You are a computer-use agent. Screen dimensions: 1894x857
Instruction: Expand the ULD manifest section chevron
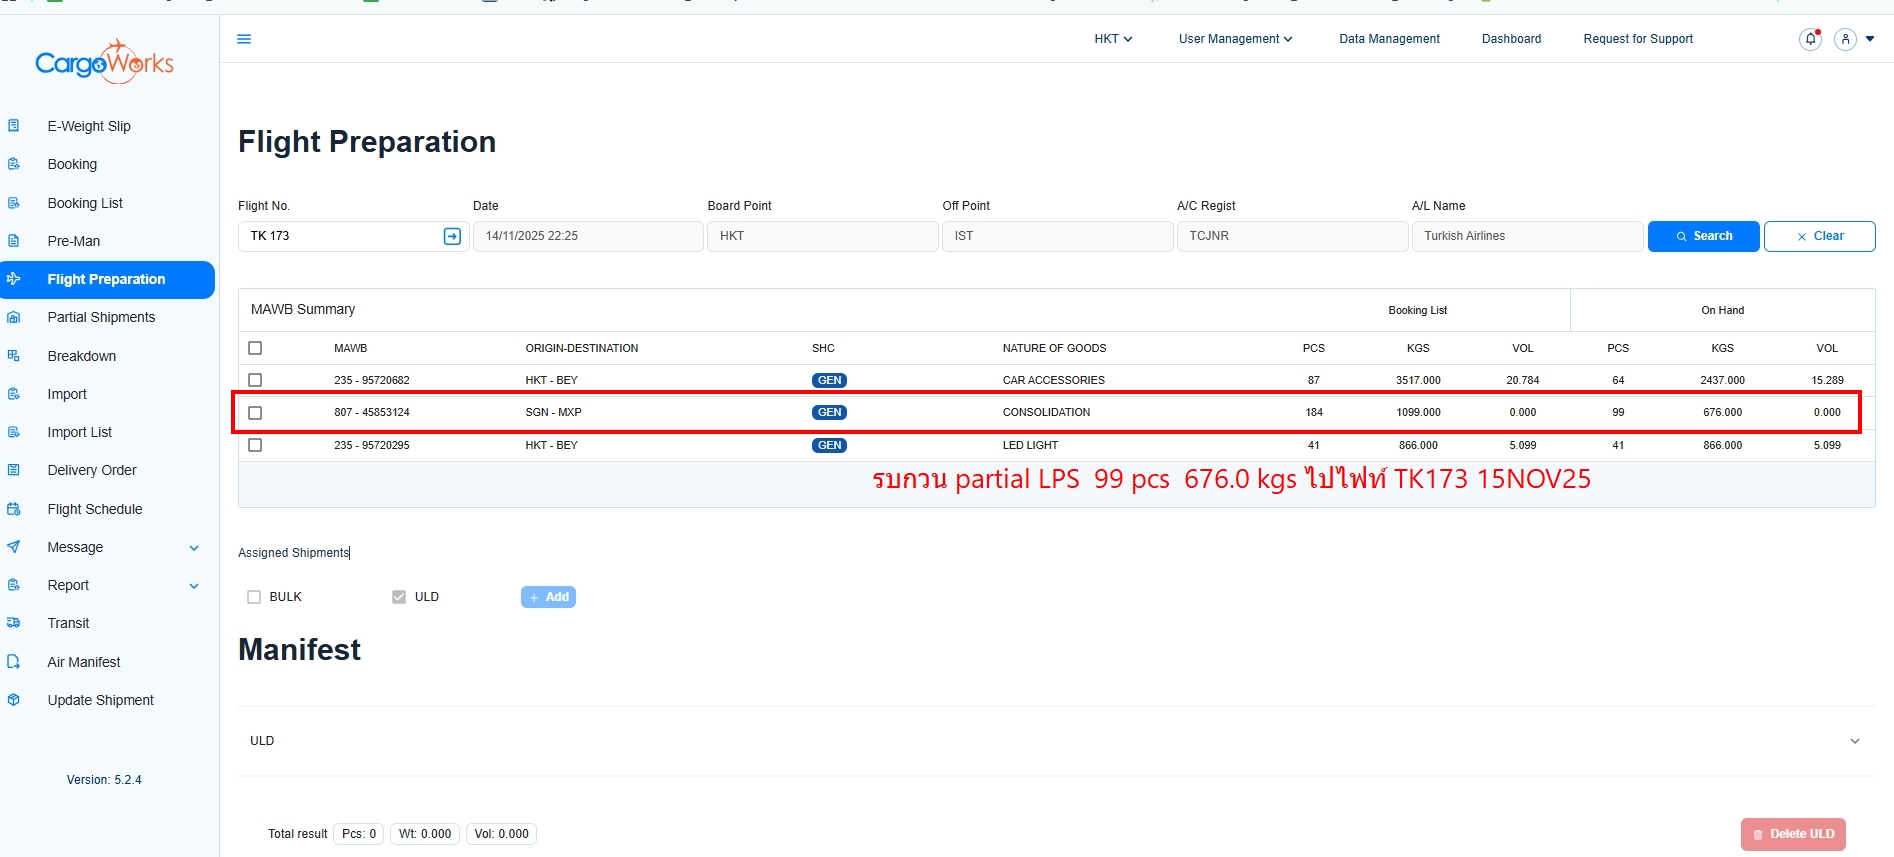pyautogui.click(x=1854, y=741)
